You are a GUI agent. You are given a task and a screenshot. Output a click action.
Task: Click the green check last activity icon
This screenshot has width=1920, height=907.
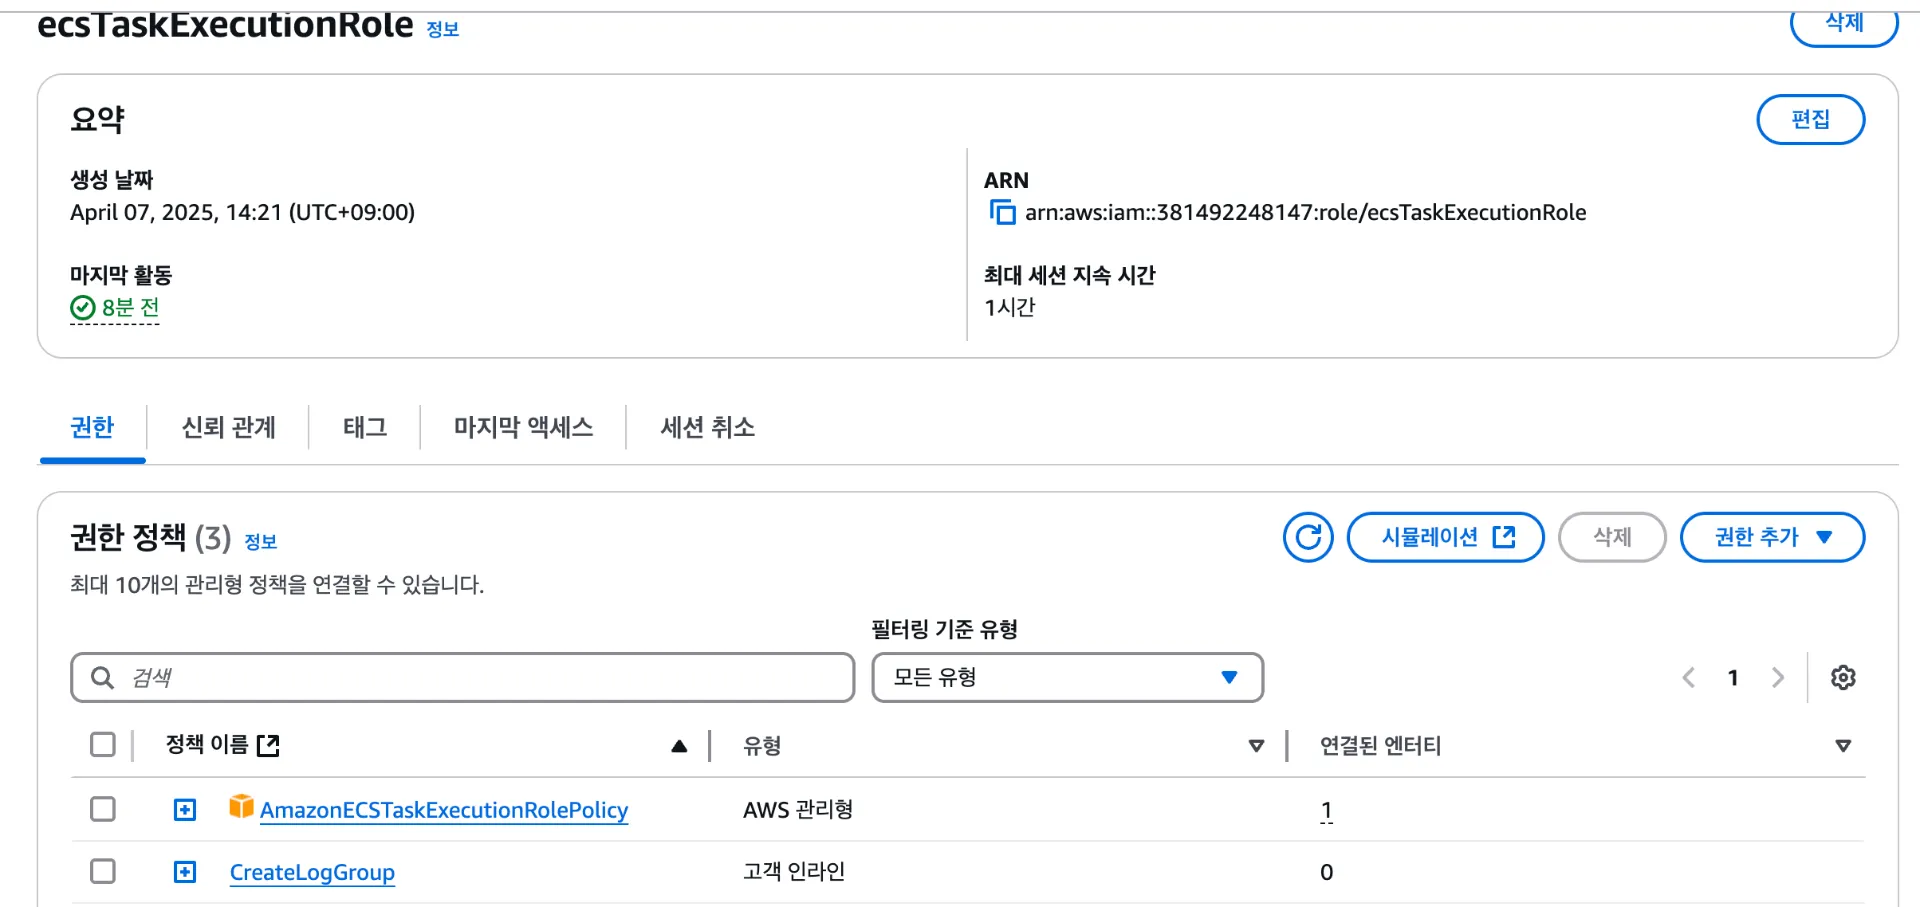coord(83,308)
